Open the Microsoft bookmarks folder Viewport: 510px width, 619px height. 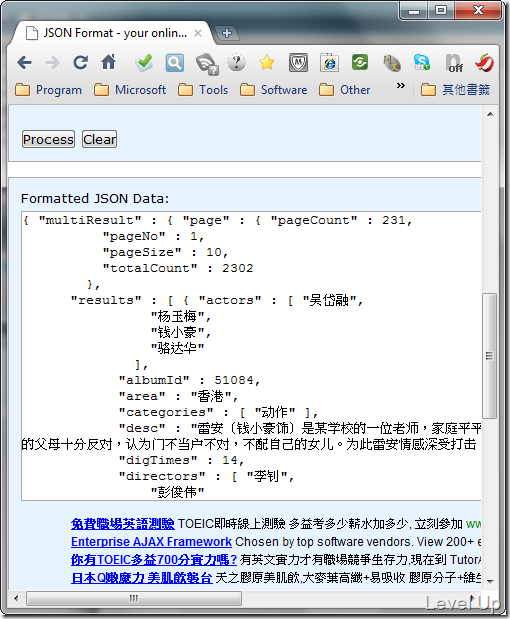pos(130,90)
